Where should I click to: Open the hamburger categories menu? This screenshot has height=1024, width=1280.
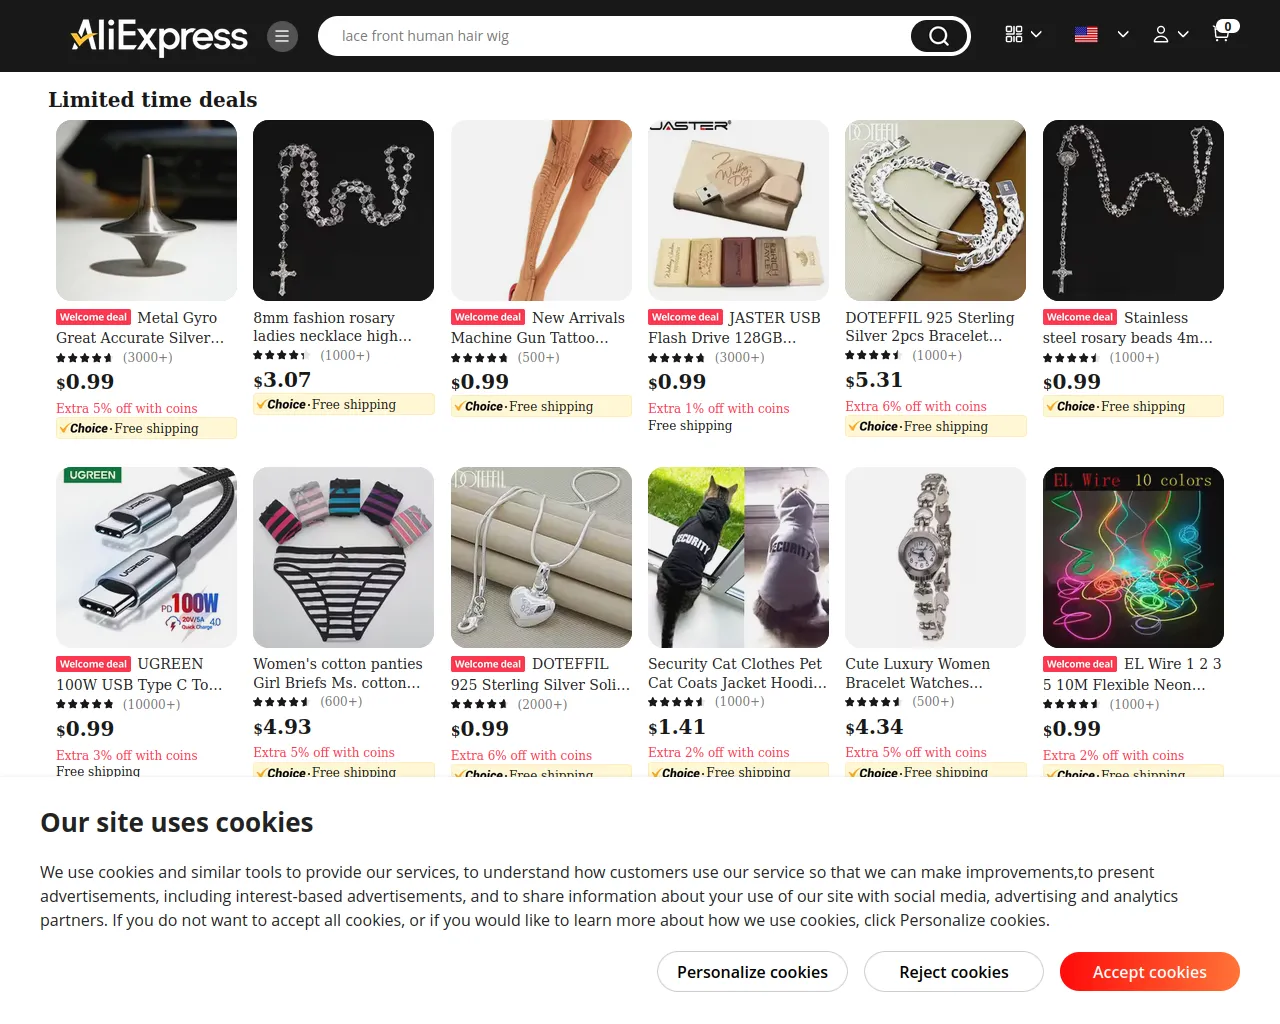point(282,36)
